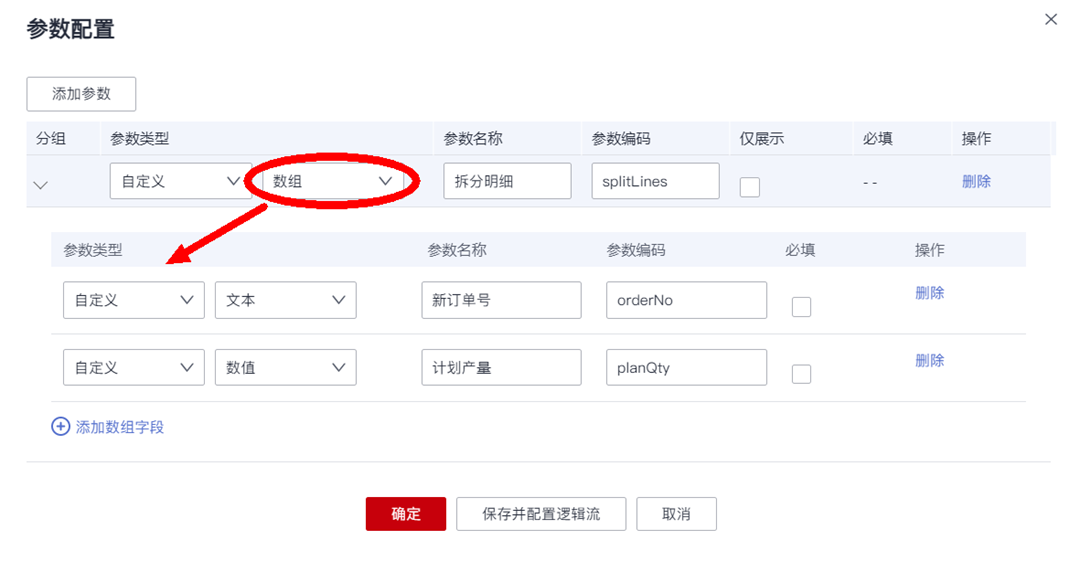Close the 参数配置 dialog with X
Viewport: 1080px width, 561px height.
(1050, 19)
